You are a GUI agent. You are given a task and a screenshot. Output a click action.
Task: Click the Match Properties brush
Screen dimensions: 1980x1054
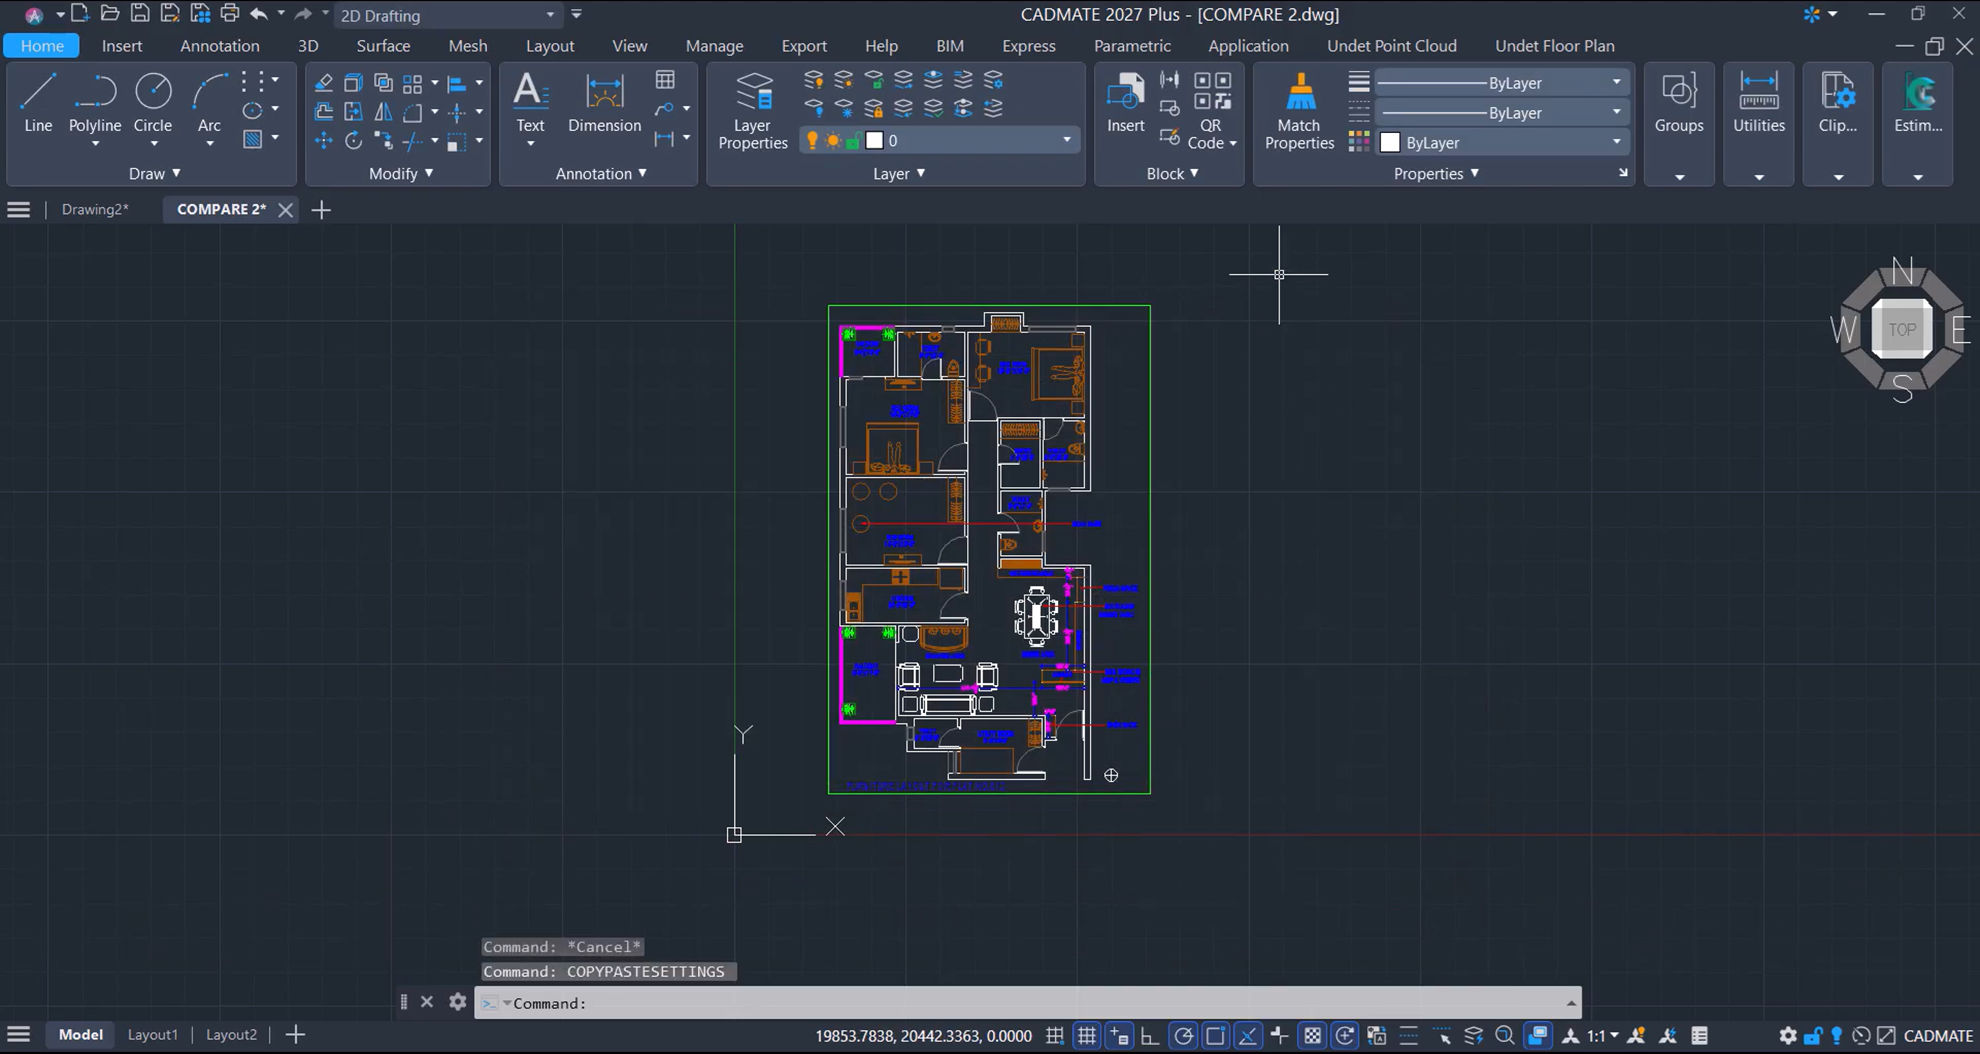pos(1299,110)
